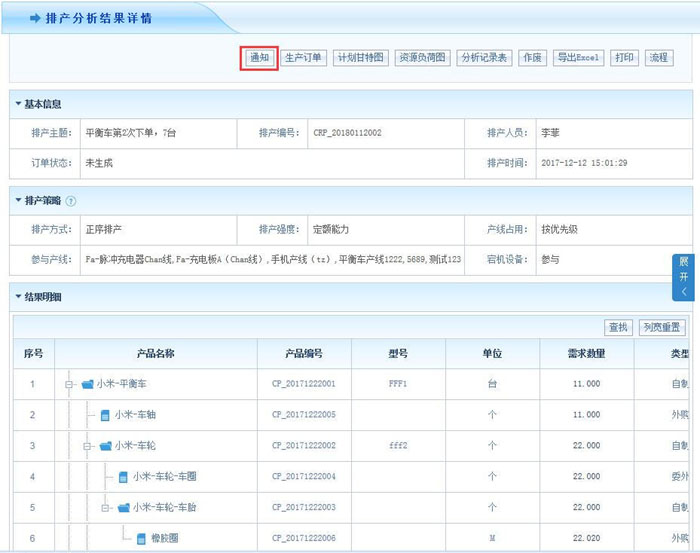This screenshot has height=553, width=700.
Task: Collapse the 小米-车轮 tree node
Action: 87,446
